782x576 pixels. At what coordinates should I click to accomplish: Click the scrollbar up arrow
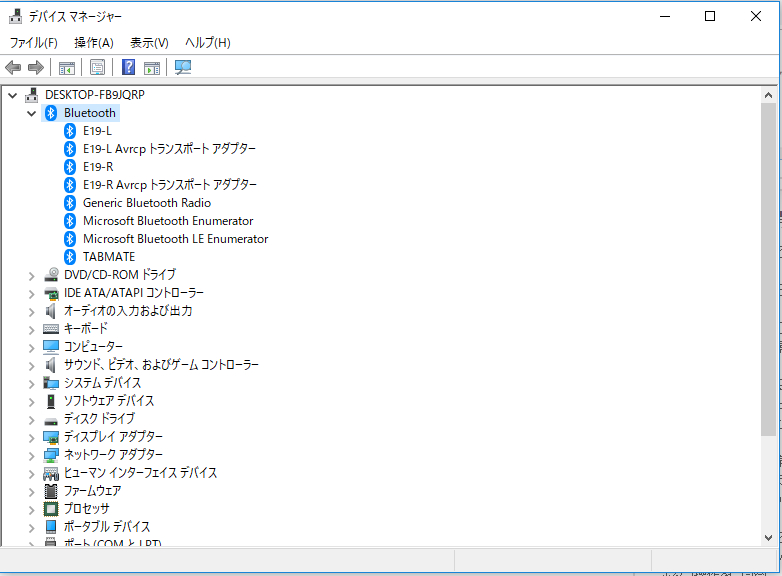[x=768, y=95]
